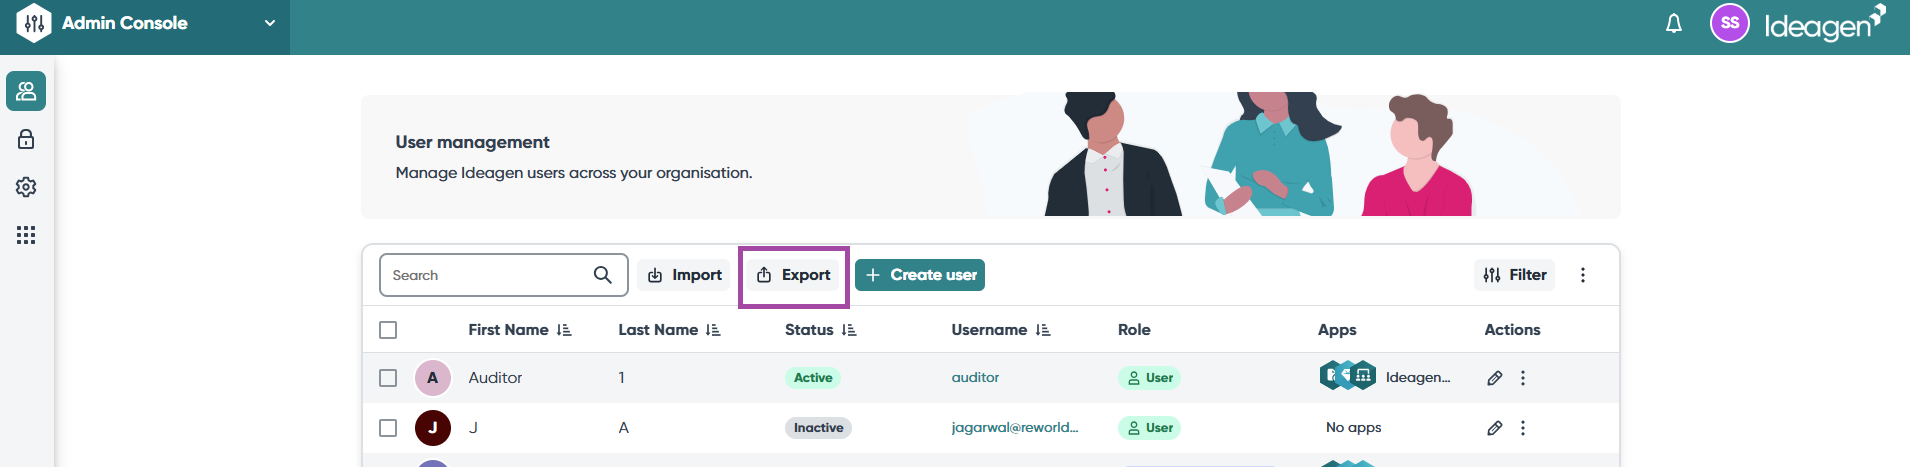Click the User role badge for J
The height and width of the screenshot is (467, 1910).
click(1150, 428)
